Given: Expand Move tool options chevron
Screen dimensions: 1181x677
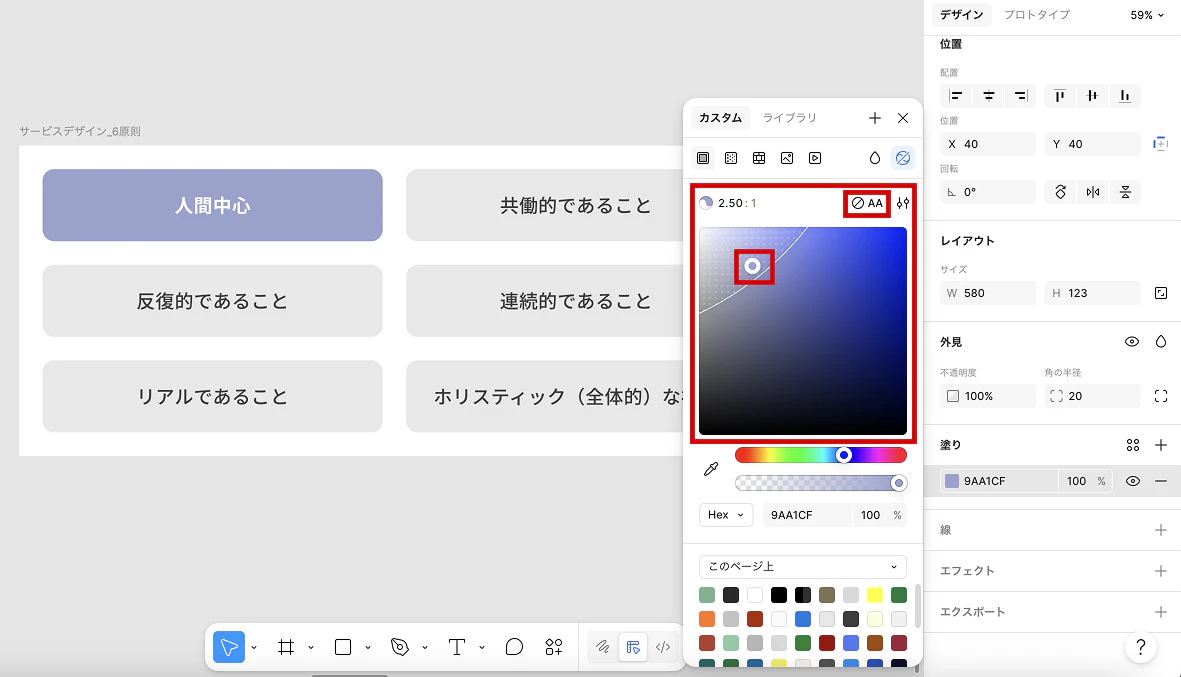Looking at the screenshot, I should pos(254,648).
